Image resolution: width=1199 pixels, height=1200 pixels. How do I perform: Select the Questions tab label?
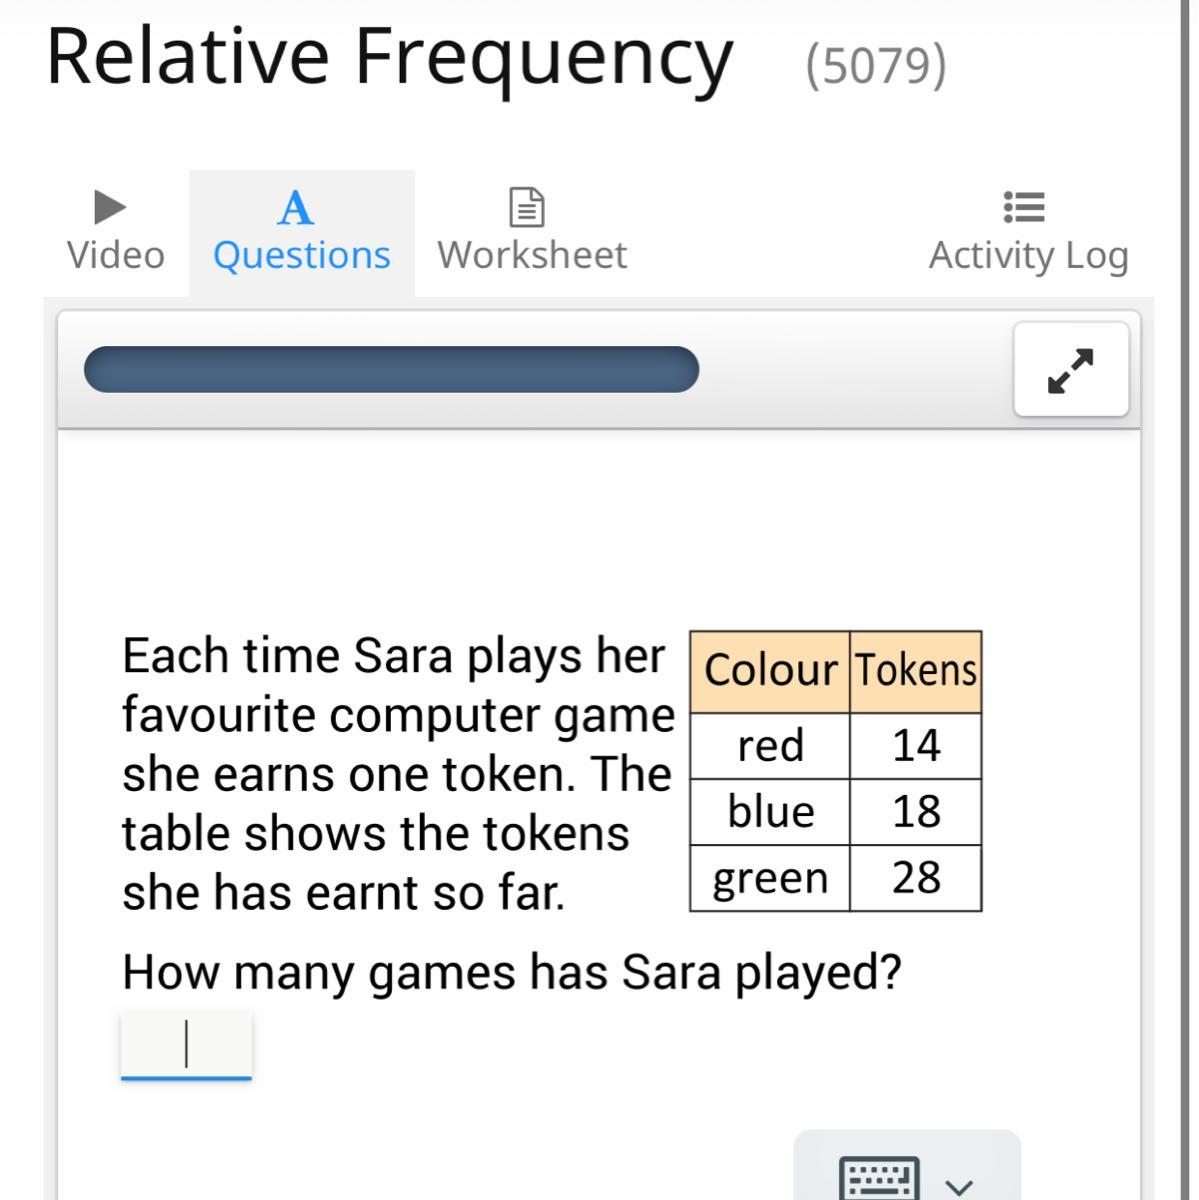point(301,255)
